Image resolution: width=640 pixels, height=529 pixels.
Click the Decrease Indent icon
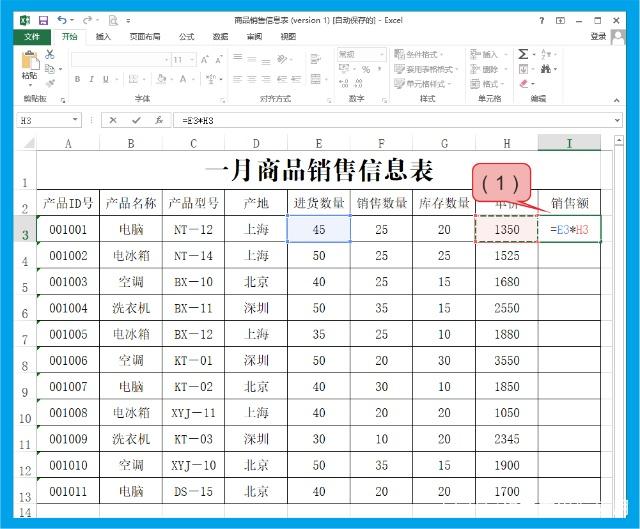click(282, 79)
